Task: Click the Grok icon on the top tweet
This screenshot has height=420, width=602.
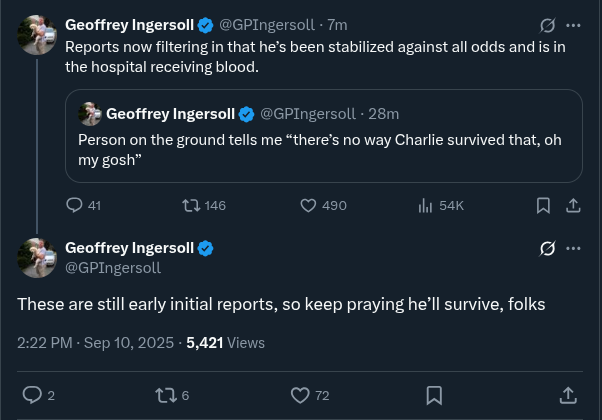Action: (547, 25)
